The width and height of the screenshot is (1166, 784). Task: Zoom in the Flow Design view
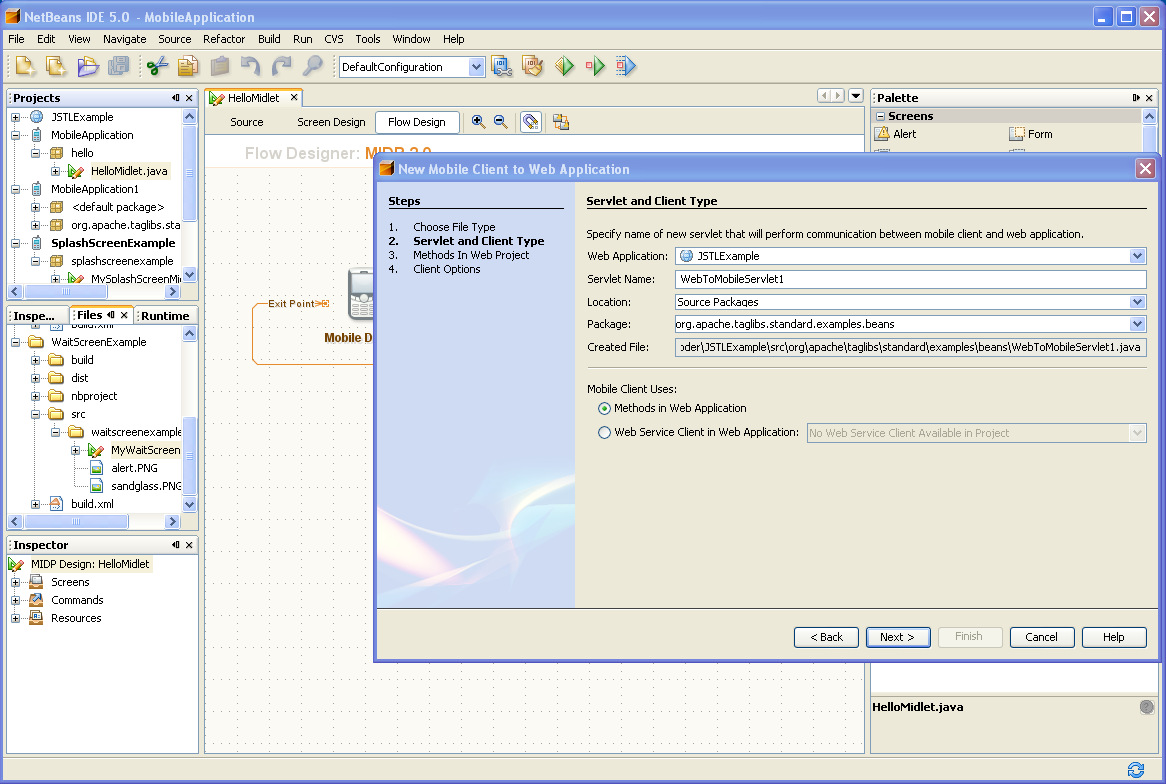(x=478, y=122)
